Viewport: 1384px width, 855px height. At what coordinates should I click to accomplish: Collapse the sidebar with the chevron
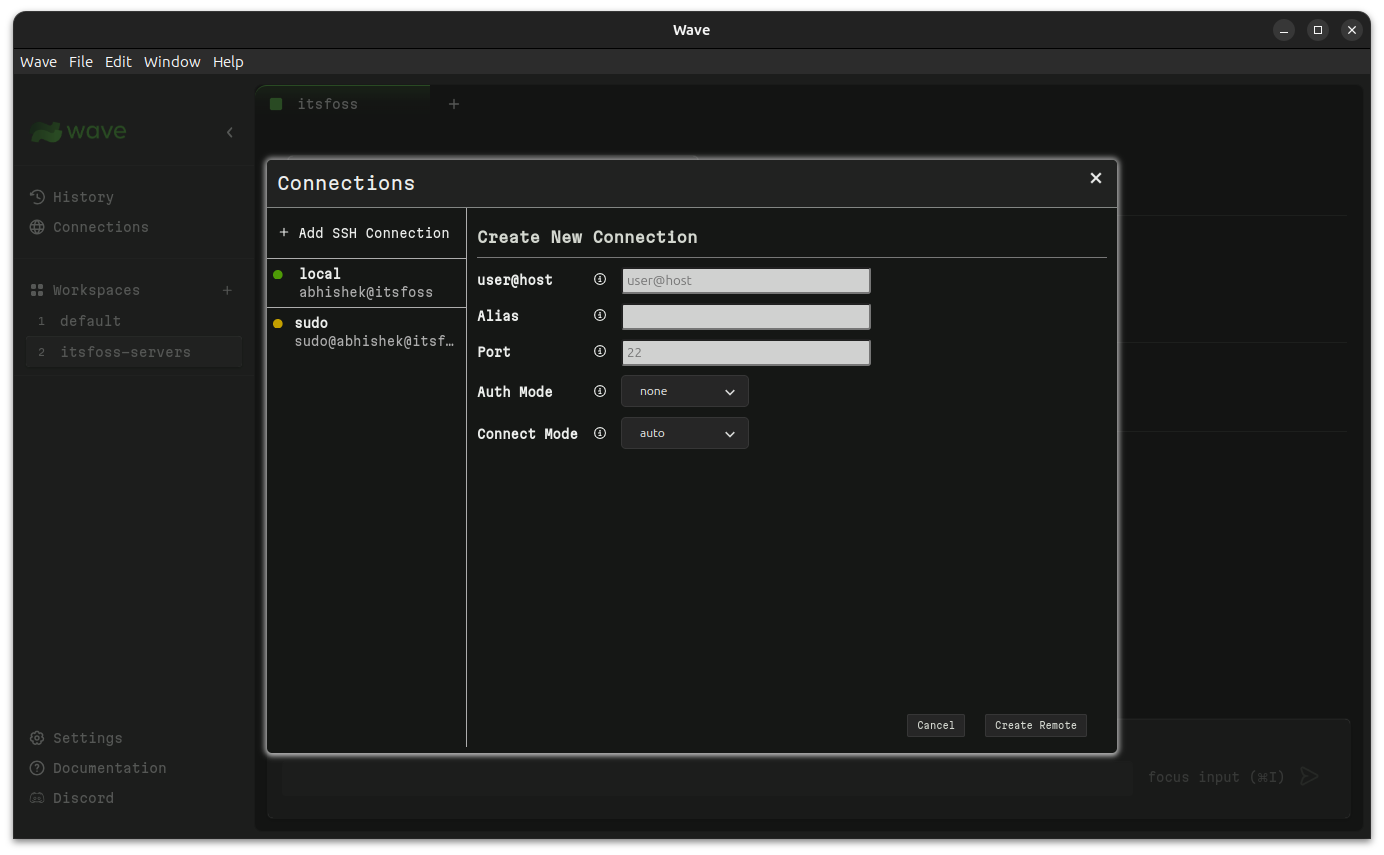(x=229, y=131)
